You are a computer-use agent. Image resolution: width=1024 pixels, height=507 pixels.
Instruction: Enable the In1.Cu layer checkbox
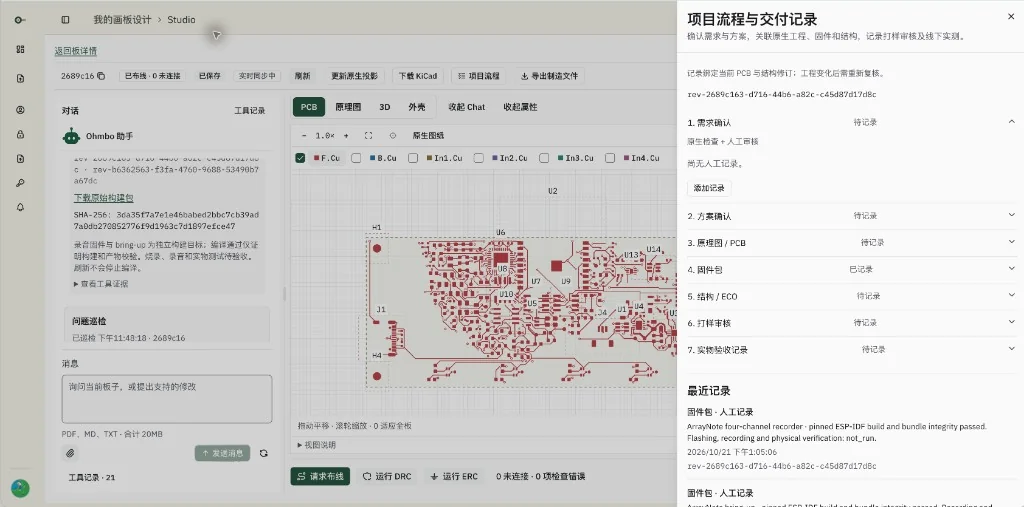413,158
